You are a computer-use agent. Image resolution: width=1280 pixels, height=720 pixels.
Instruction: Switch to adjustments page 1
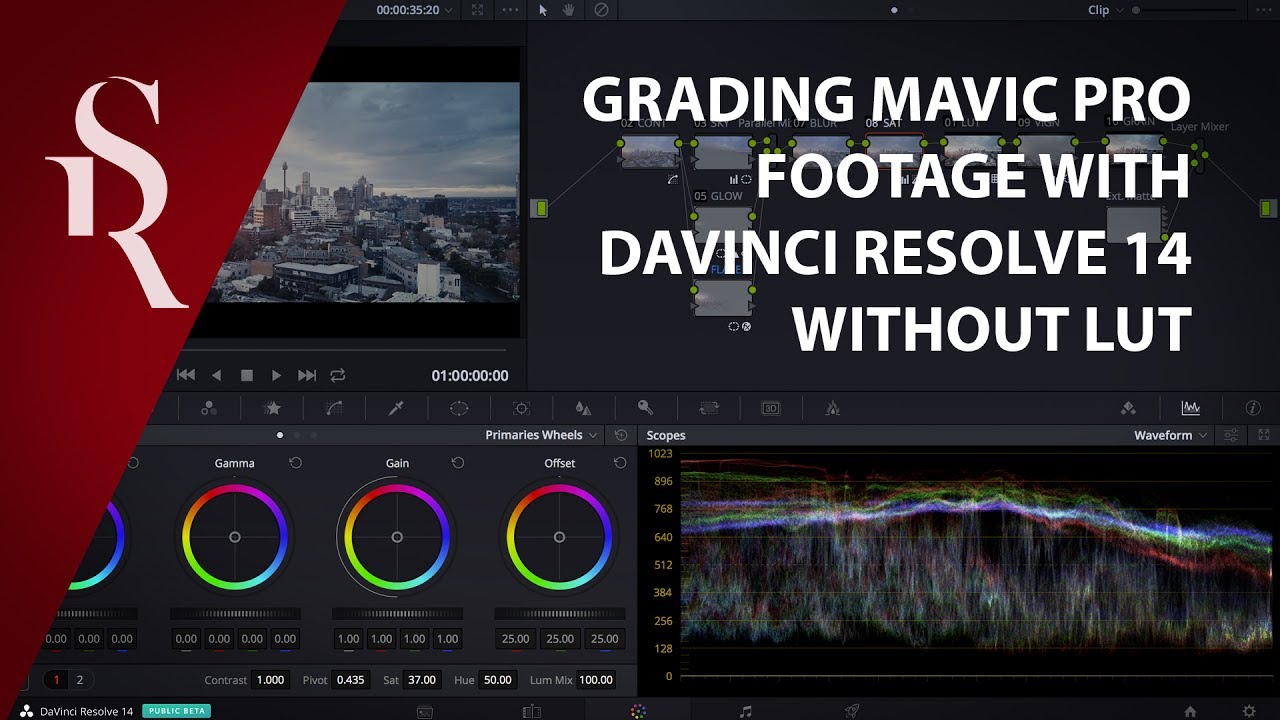click(x=56, y=680)
